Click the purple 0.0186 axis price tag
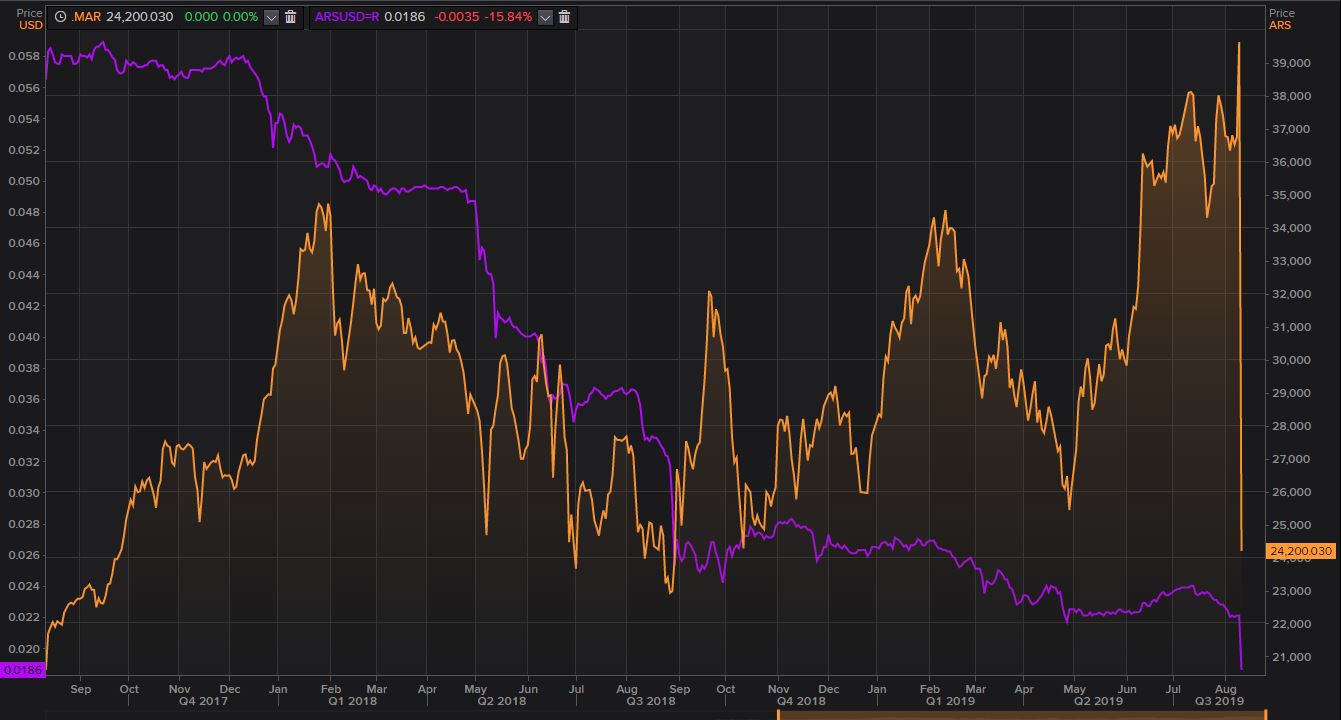This screenshot has height=720, width=1341. click(x=23, y=670)
